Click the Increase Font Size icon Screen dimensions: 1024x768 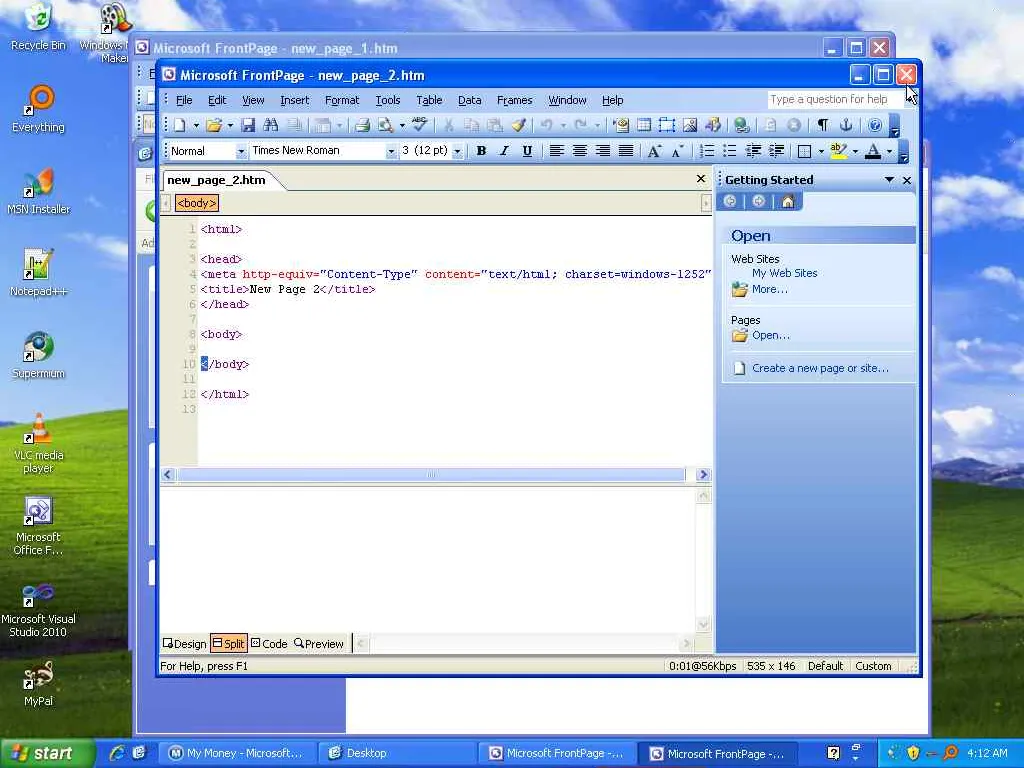pyautogui.click(x=654, y=151)
